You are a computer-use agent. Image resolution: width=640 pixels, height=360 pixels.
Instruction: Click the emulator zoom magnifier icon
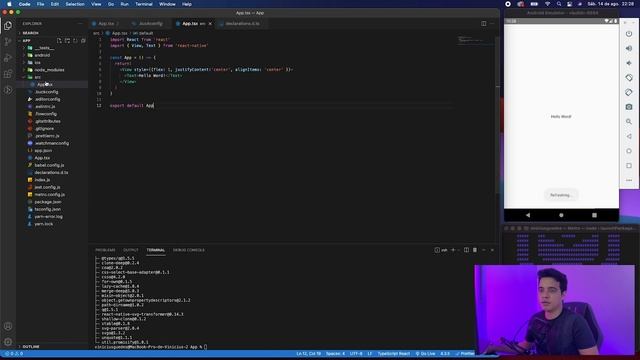(629, 122)
